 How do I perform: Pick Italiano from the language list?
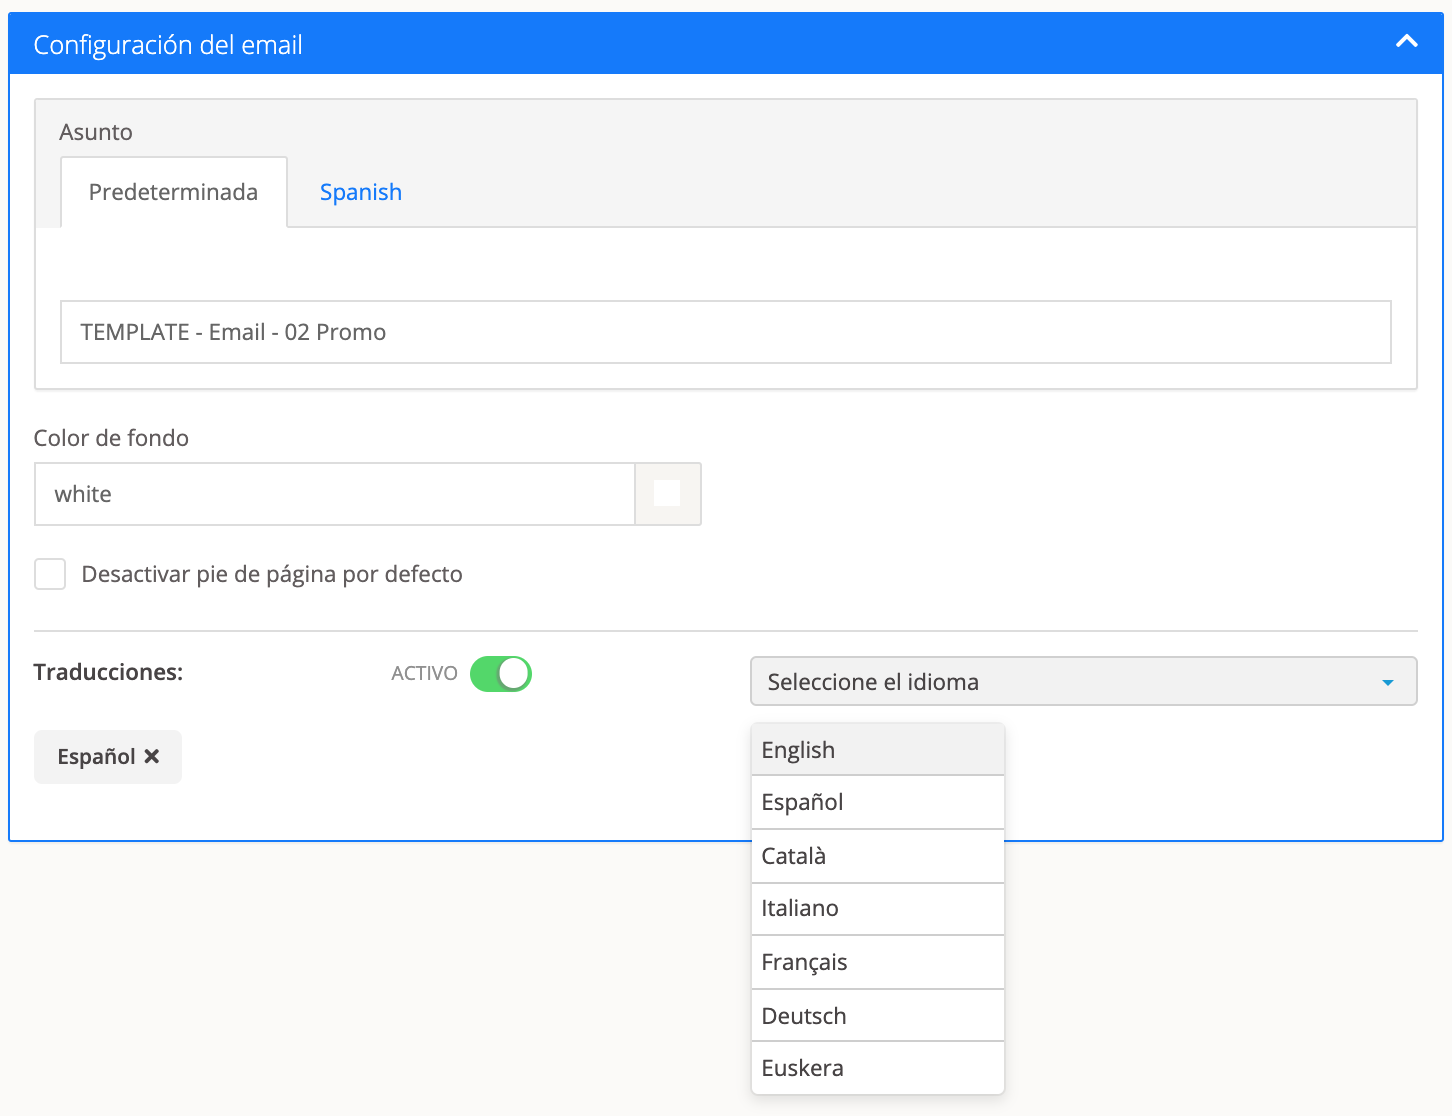877,909
